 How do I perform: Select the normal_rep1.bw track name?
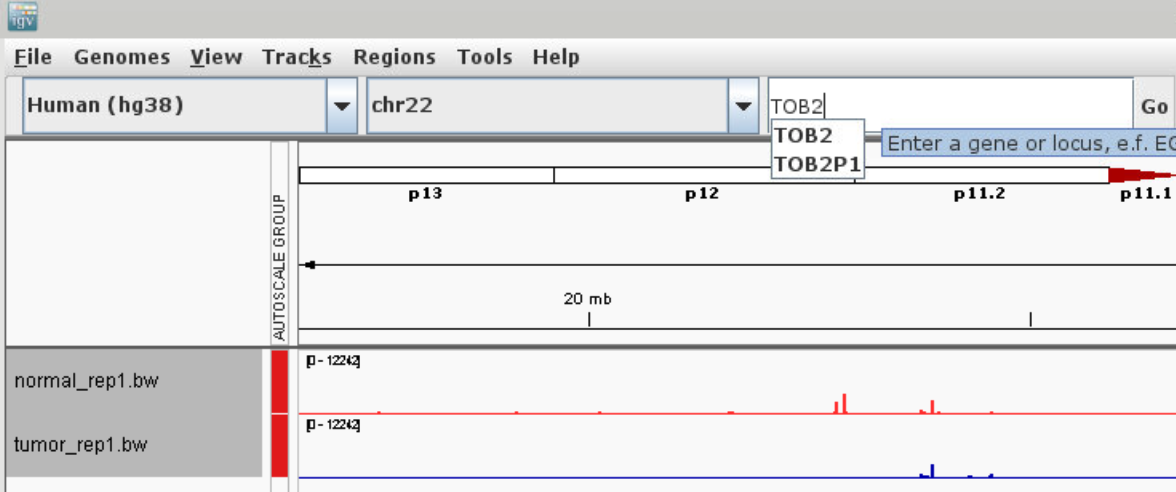click(86, 381)
